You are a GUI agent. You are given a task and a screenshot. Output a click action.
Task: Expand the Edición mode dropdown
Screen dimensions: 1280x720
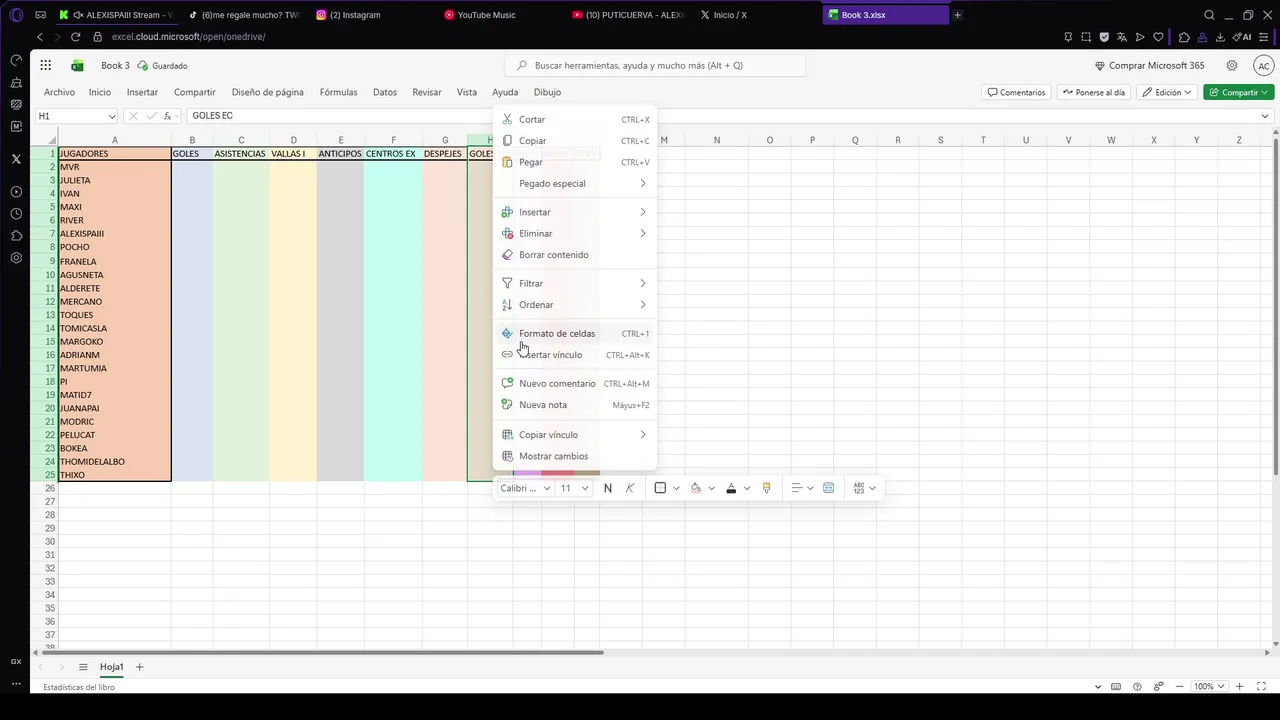1169,92
